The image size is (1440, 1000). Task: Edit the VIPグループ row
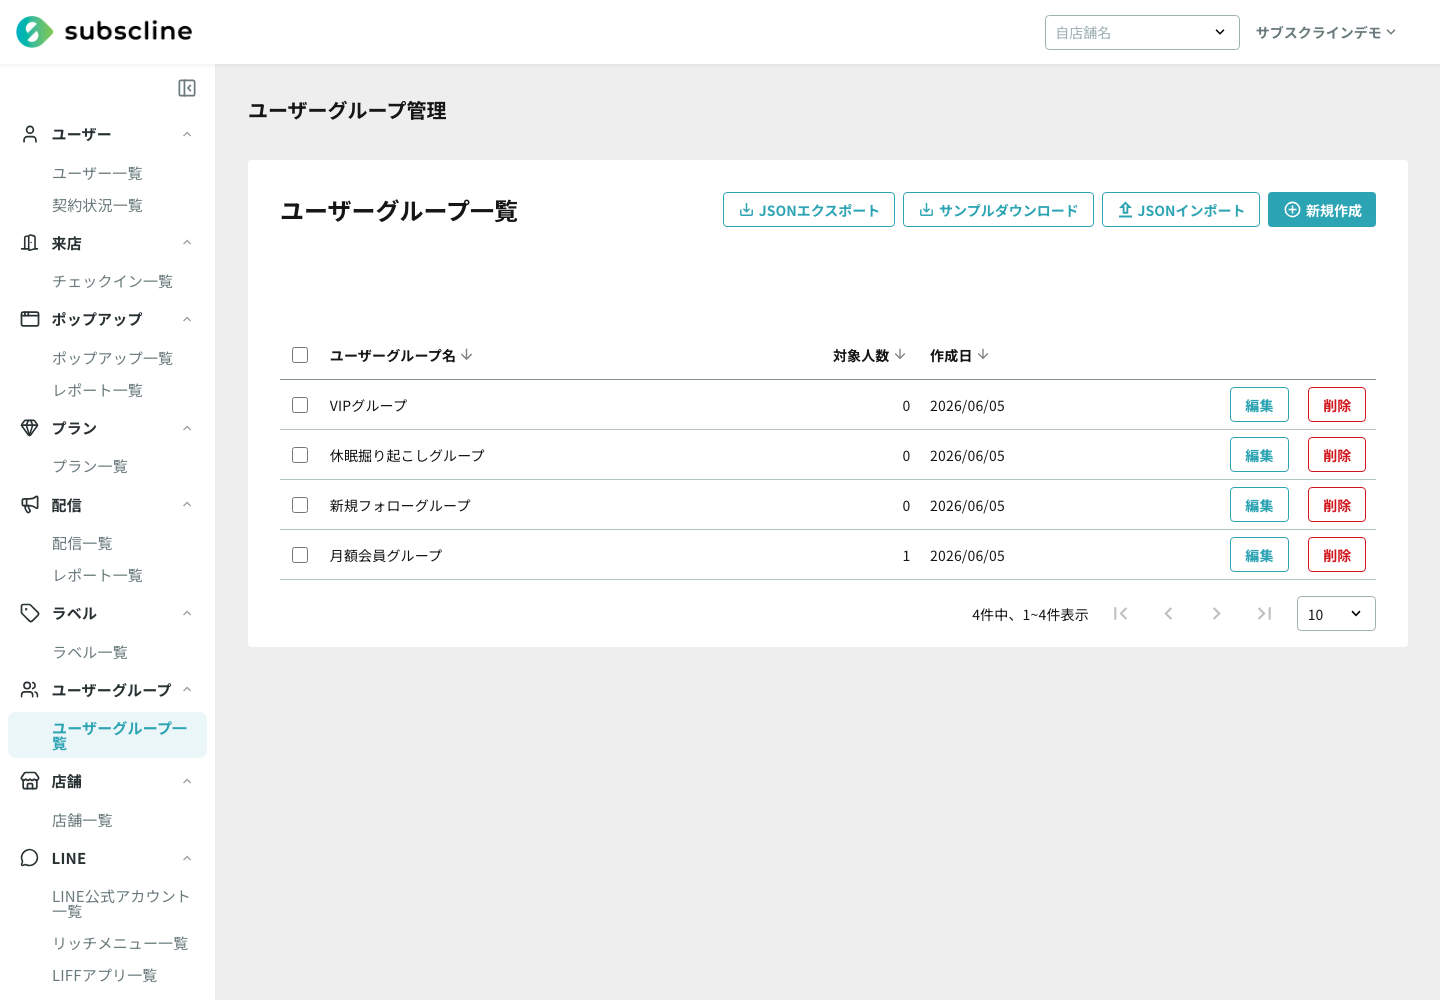pos(1259,405)
